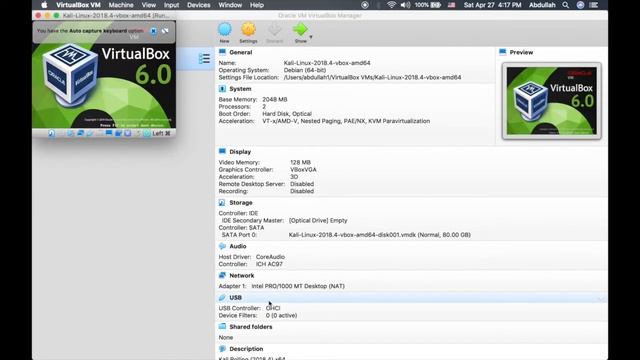640x360 pixels.
Task: Click Adapter 1 Intel PRO/1000 MT Desktop (NAT)
Action: [298, 286]
